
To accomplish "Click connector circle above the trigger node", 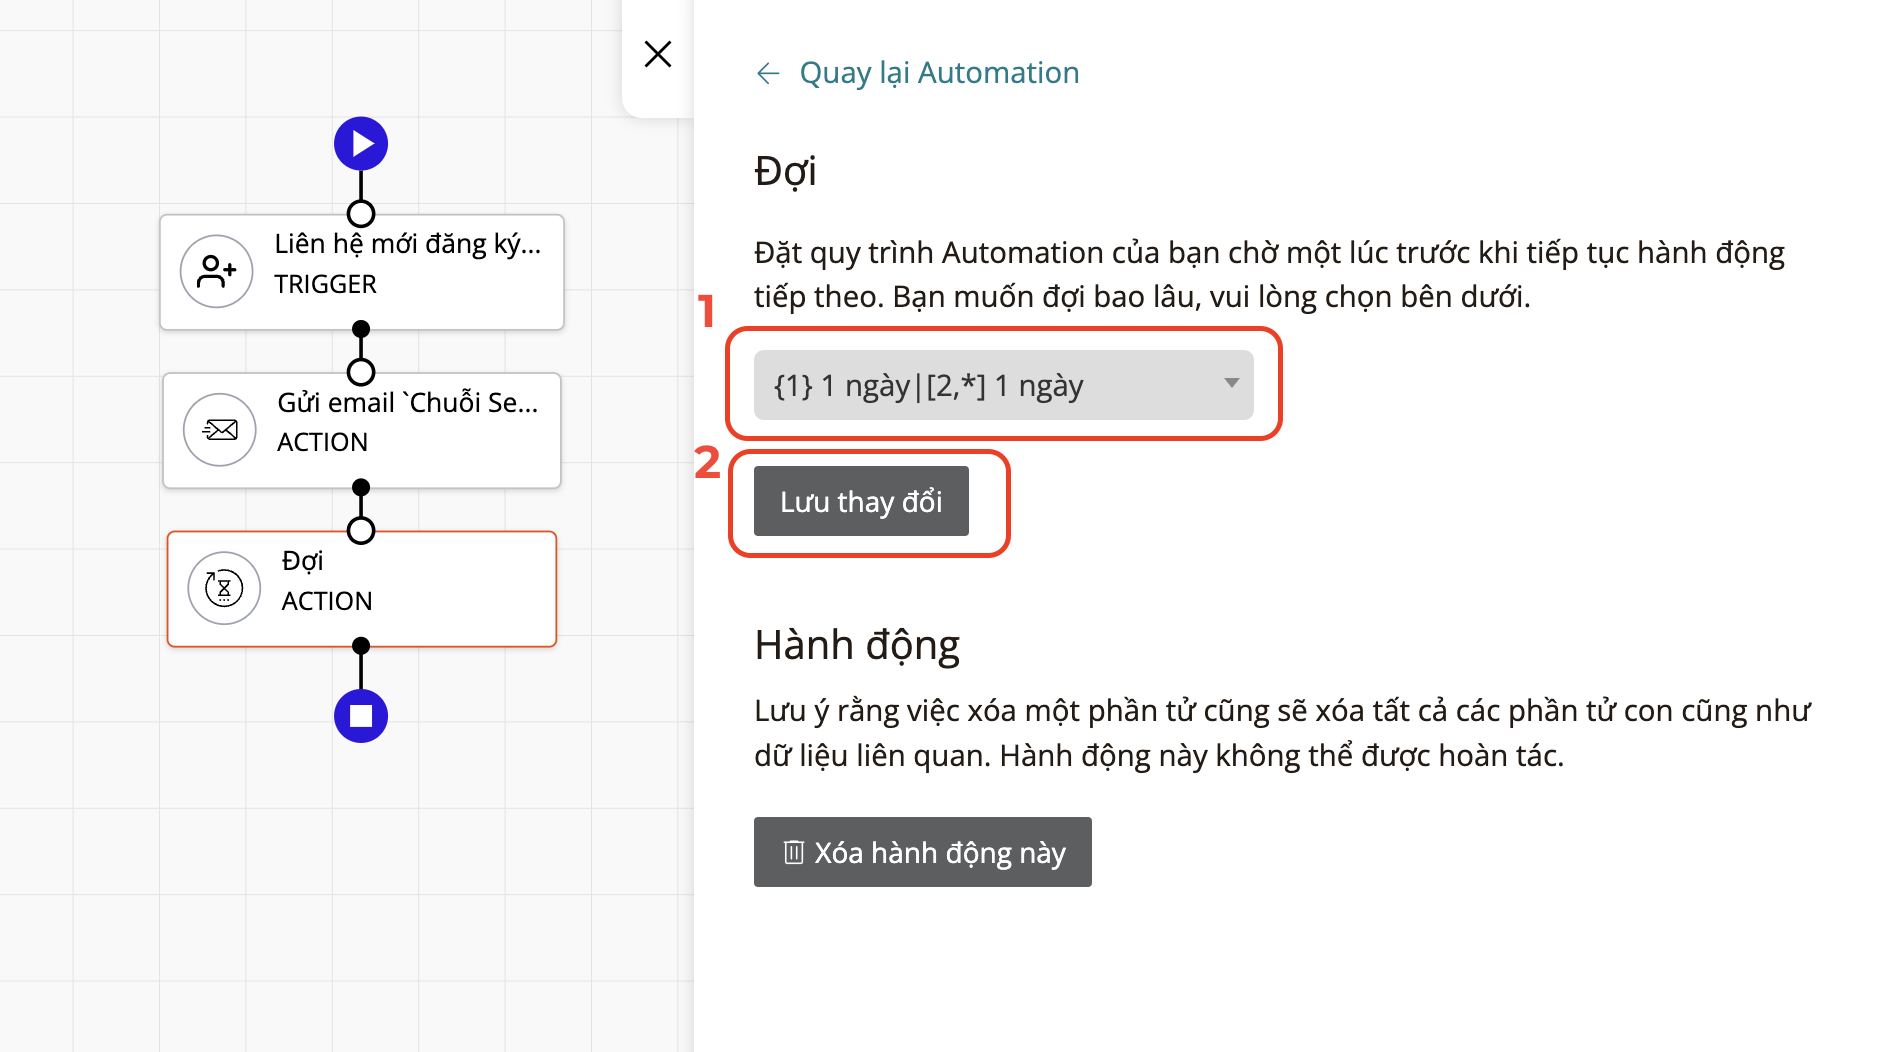I will [x=361, y=214].
